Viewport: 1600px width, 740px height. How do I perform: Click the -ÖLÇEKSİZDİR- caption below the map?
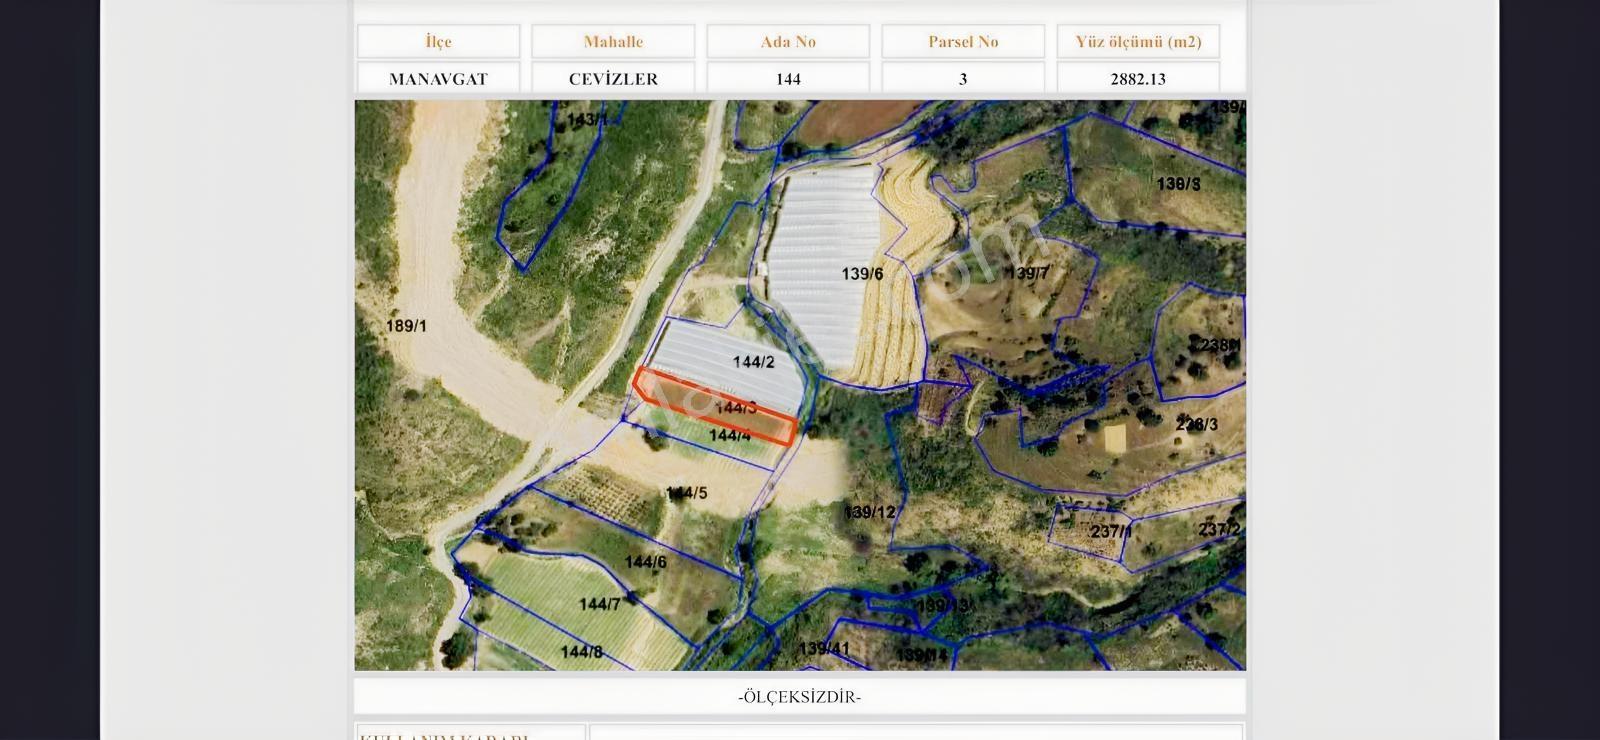click(800, 697)
